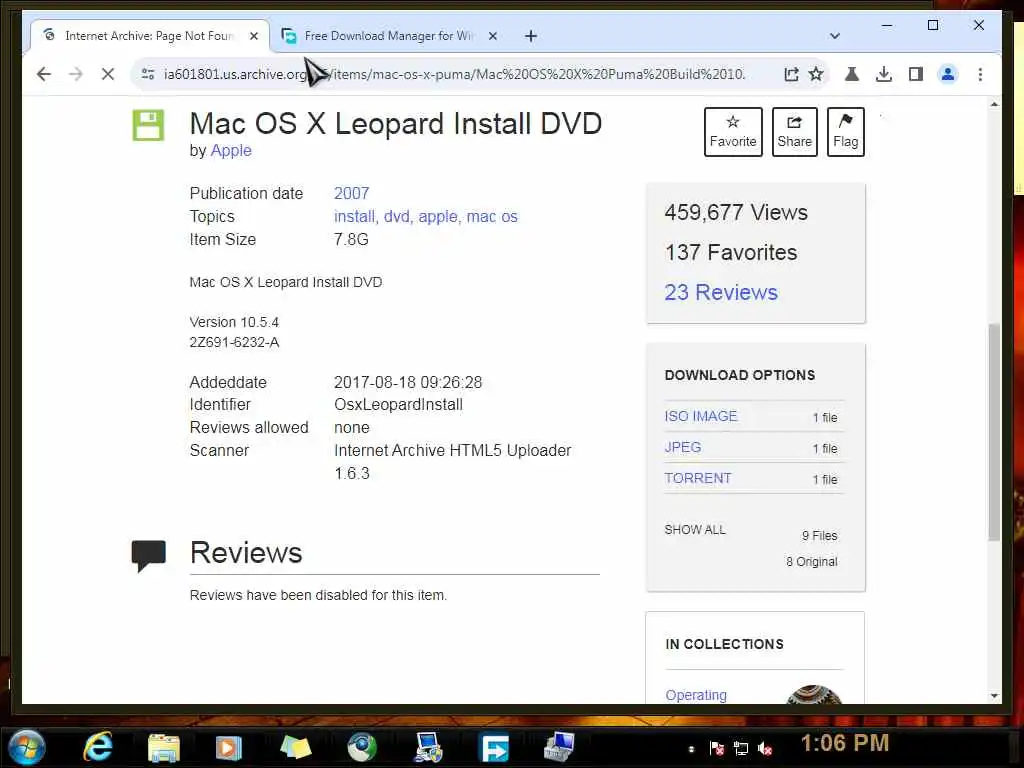Click the Operating collection thumbnail image
Screen dimensions: 1024x768
pos(814,695)
